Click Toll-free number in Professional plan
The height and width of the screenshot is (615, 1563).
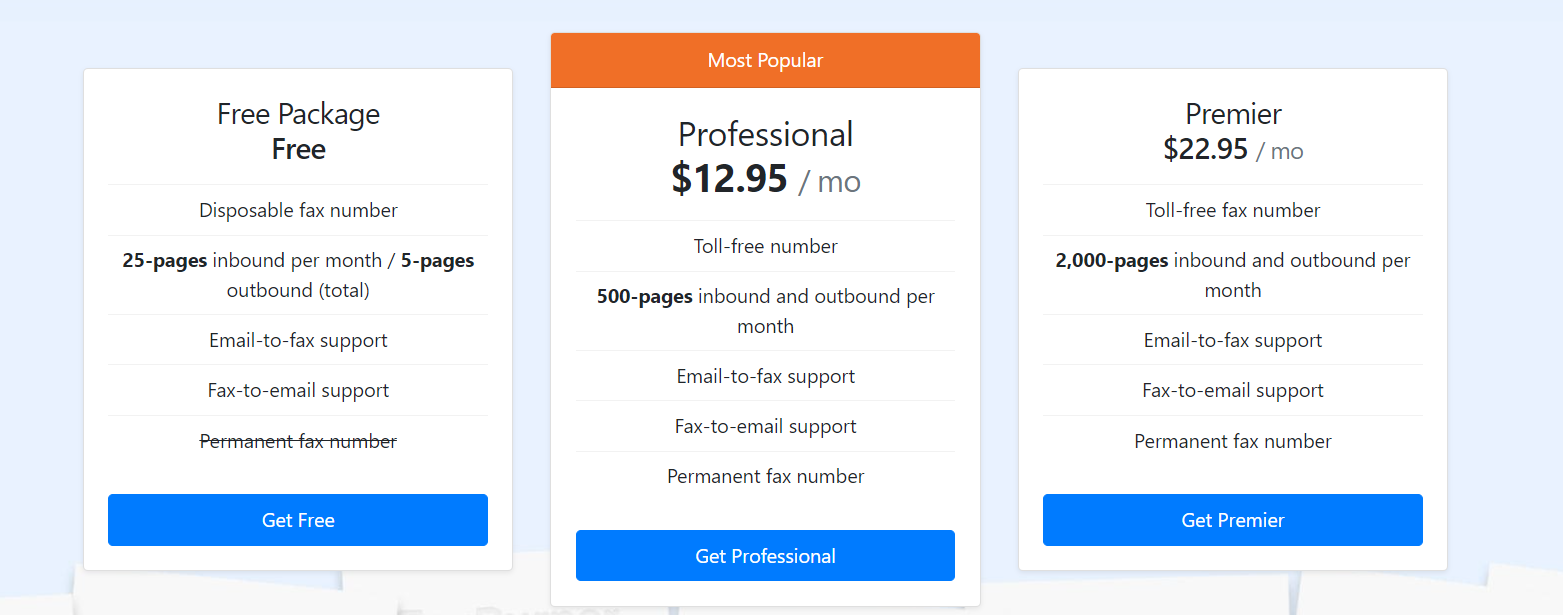tap(765, 246)
